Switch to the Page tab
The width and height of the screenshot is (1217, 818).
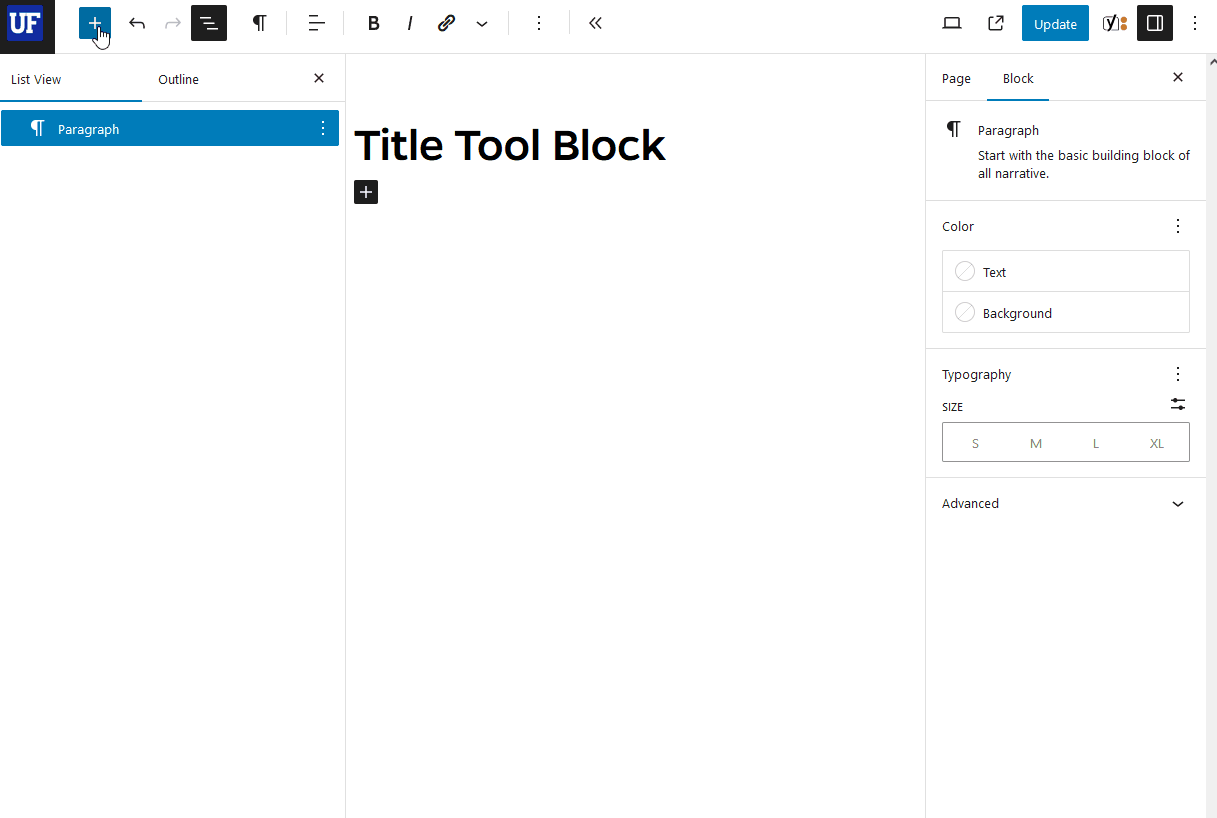pos(956,78)
